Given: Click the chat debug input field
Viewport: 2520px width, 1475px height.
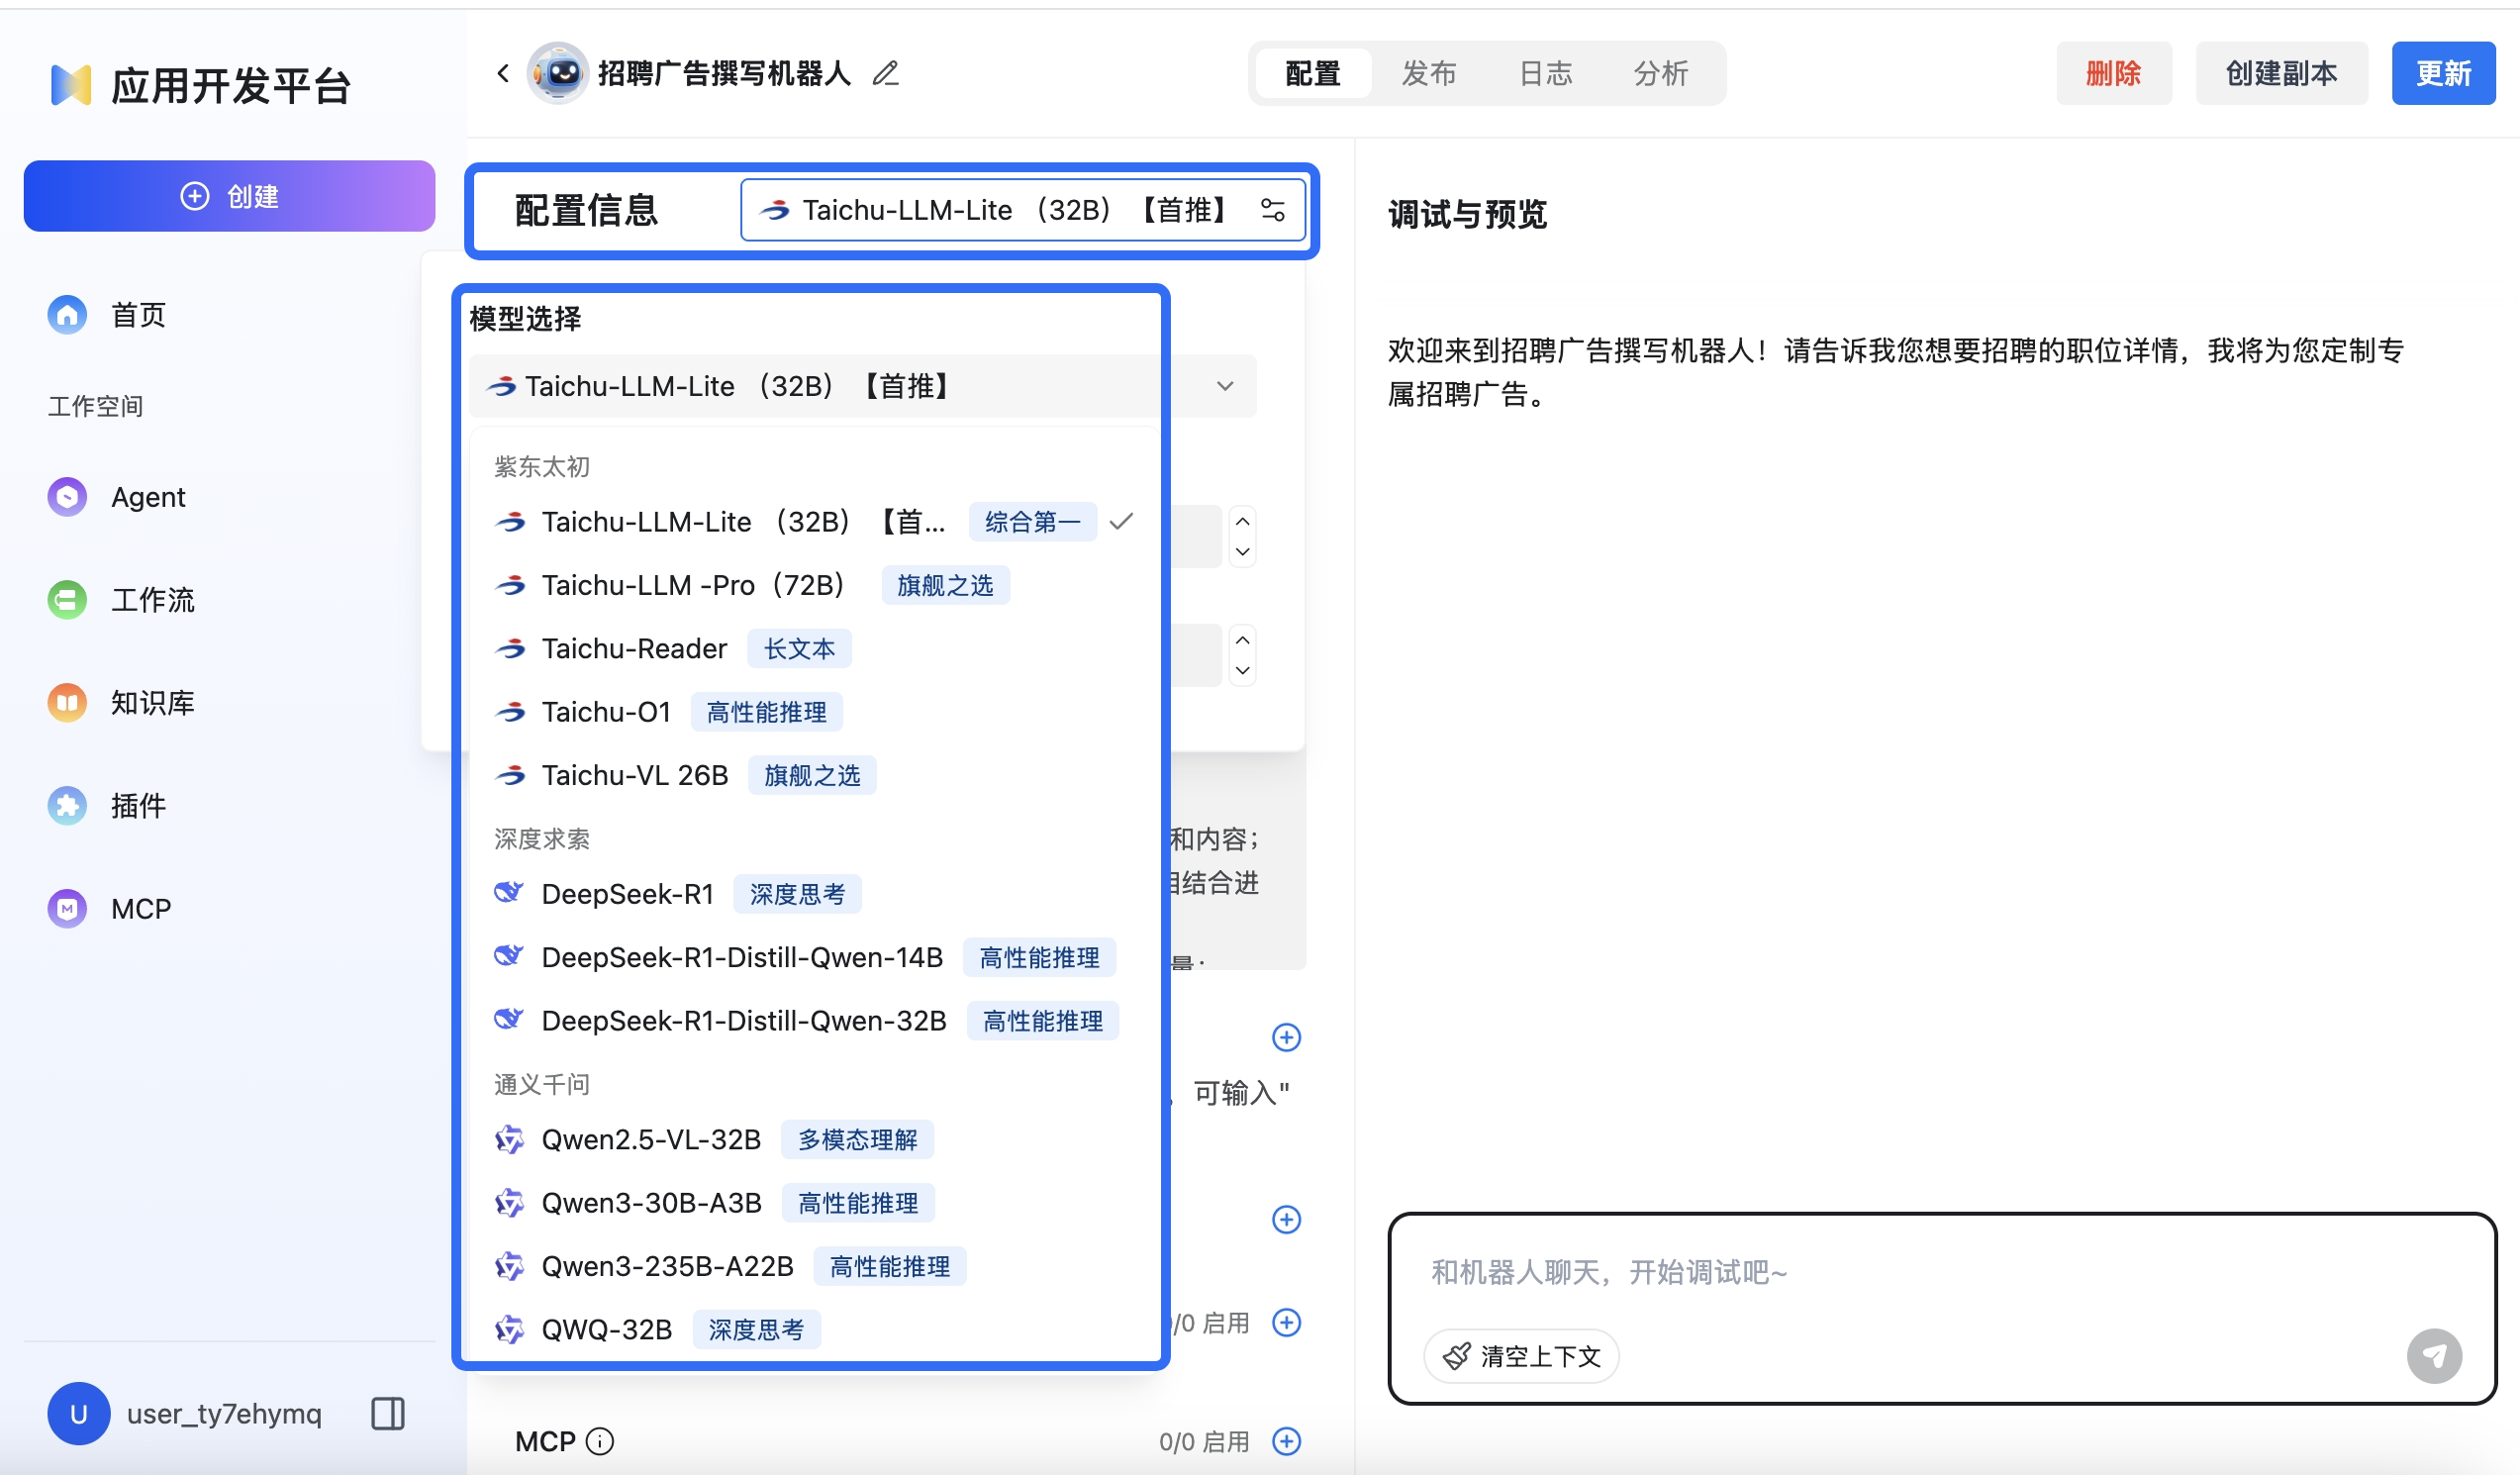Looking at the screenshot, I should pos(1900,1272).
